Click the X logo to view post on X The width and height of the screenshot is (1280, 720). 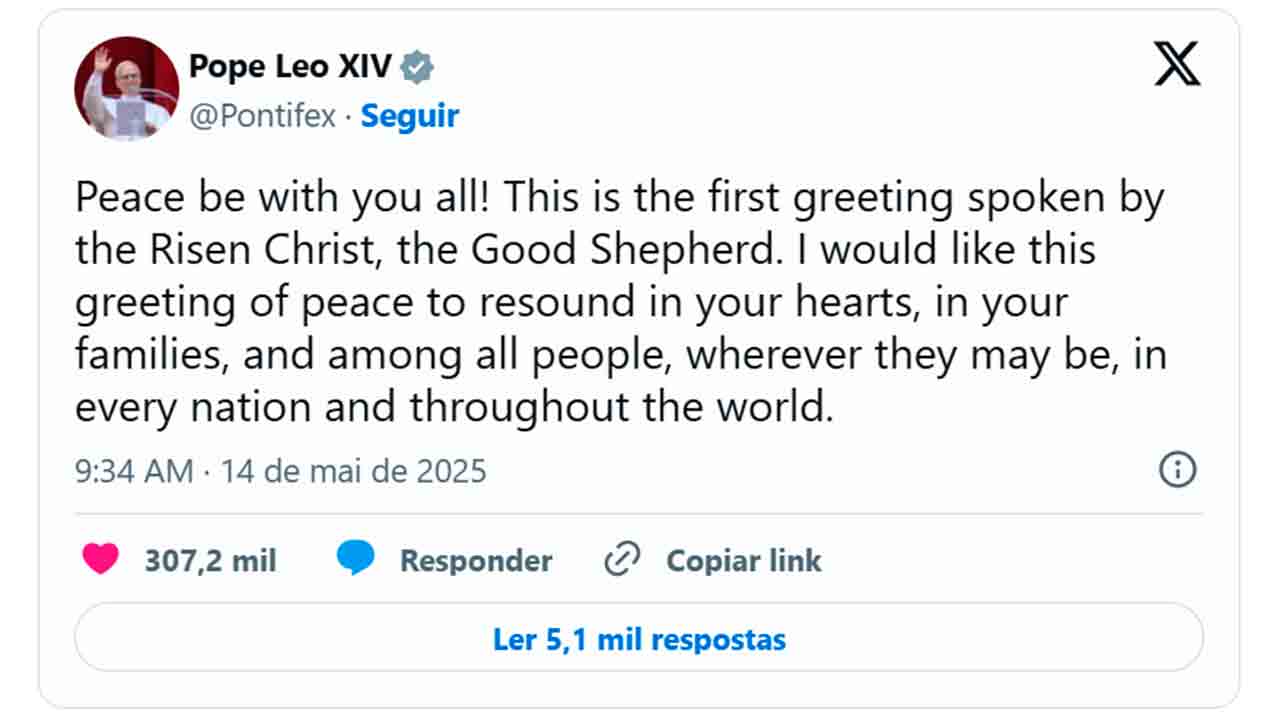click(x=1176, y=62)
